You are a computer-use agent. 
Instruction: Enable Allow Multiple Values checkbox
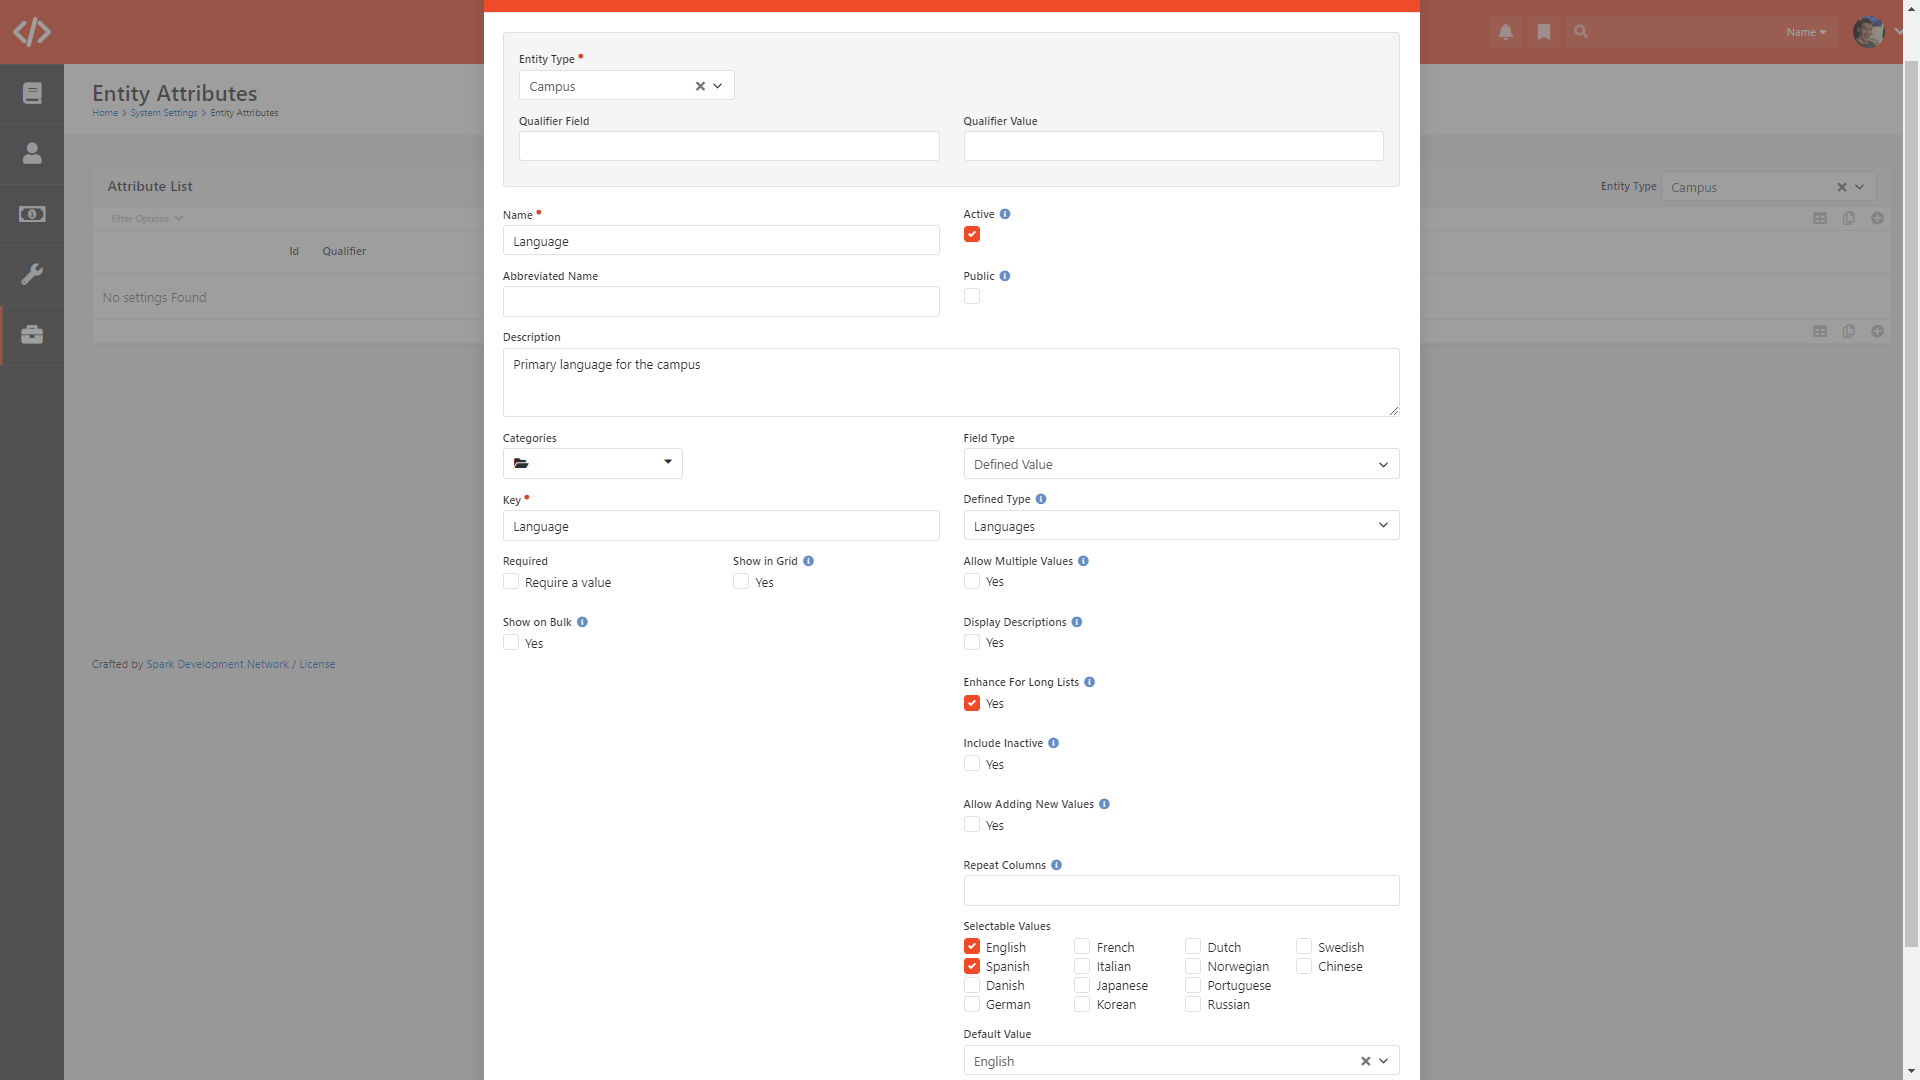[972, 581]
